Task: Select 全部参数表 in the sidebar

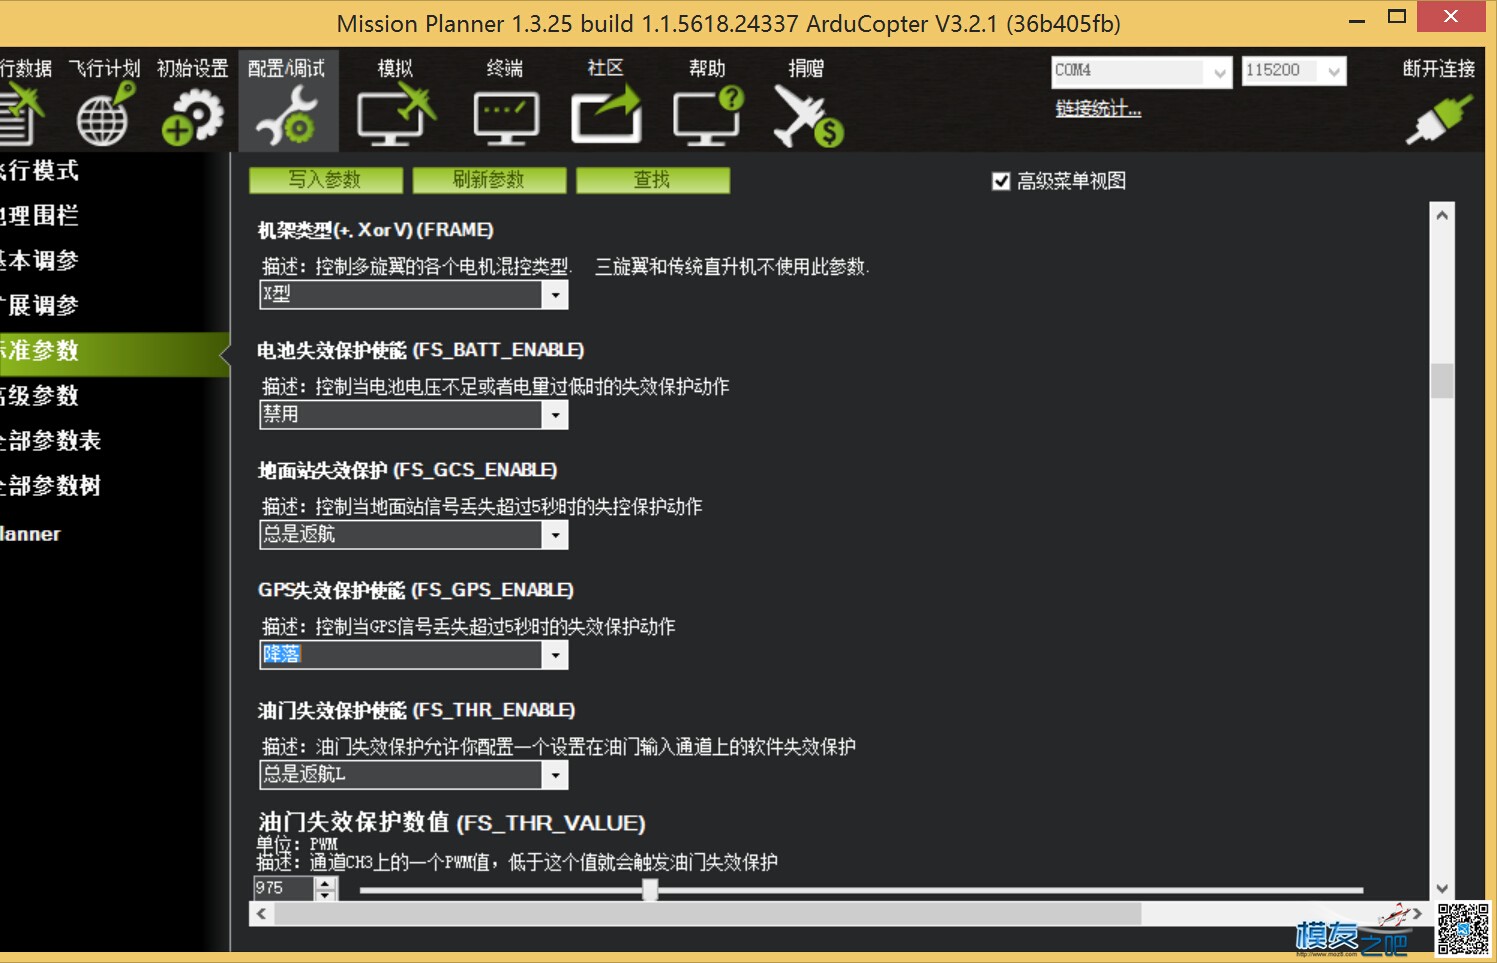Action: coord(50,441)
